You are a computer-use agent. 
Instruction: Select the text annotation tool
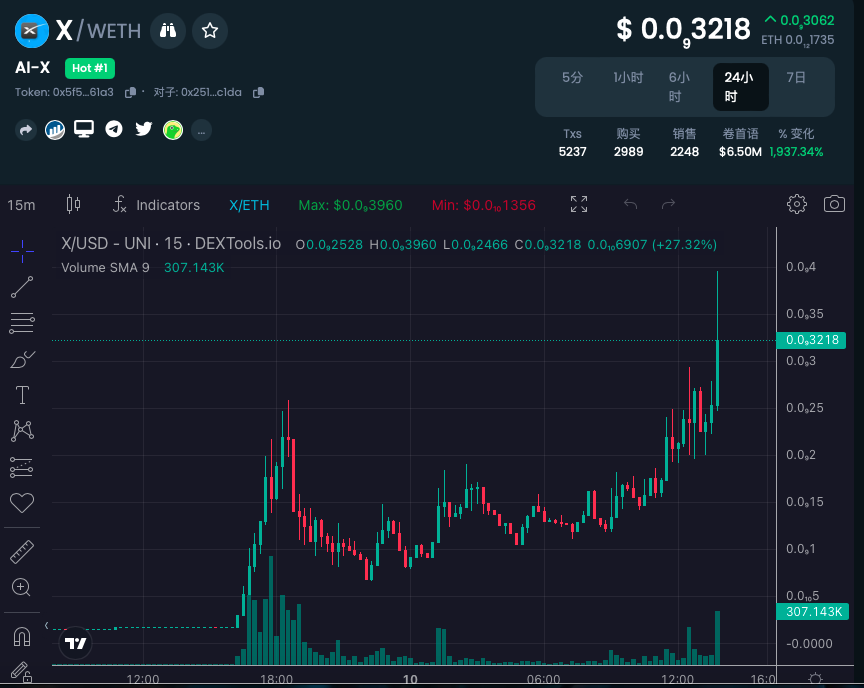tap(22, 395)
